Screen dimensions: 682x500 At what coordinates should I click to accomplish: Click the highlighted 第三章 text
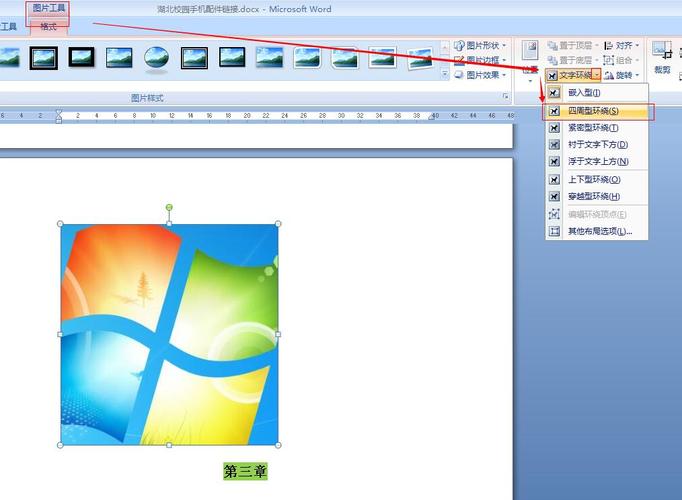coord(245,471)
